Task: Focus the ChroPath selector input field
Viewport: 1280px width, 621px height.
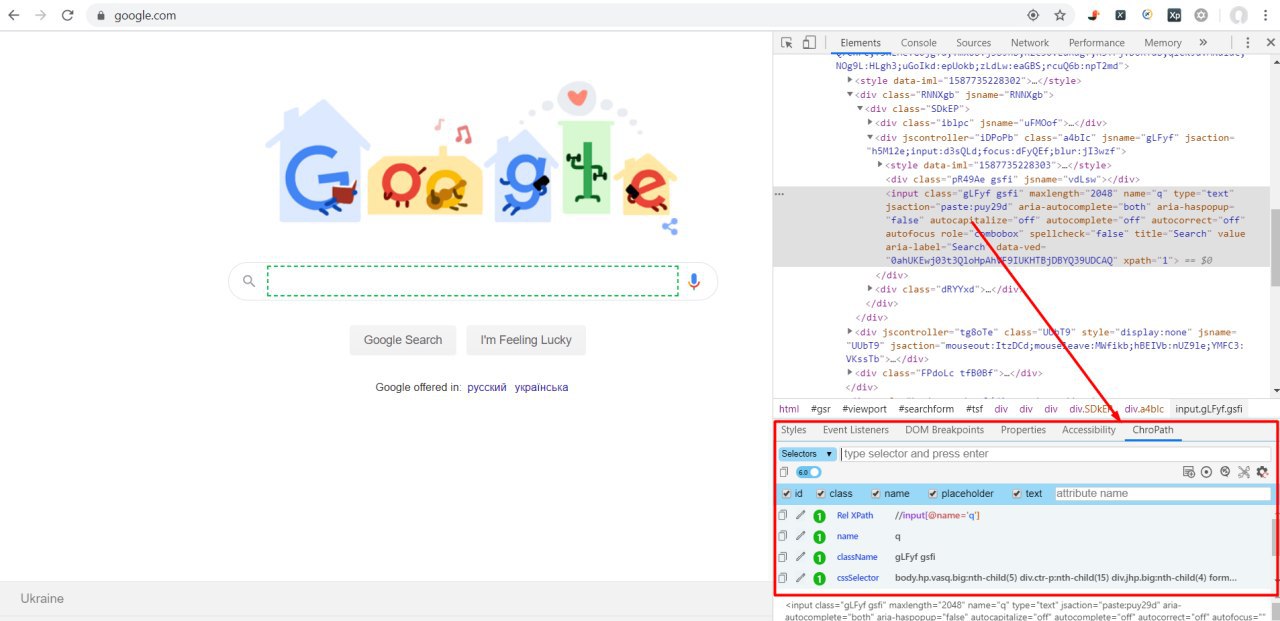Action: pyautogui.click(x=1055, y=454)
